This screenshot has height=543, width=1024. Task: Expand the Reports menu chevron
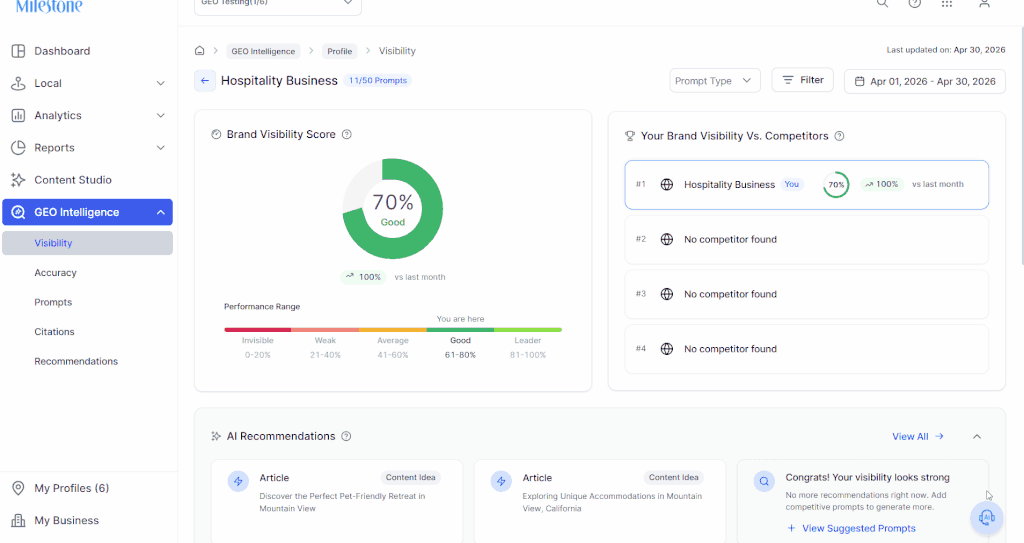(161, 148)
